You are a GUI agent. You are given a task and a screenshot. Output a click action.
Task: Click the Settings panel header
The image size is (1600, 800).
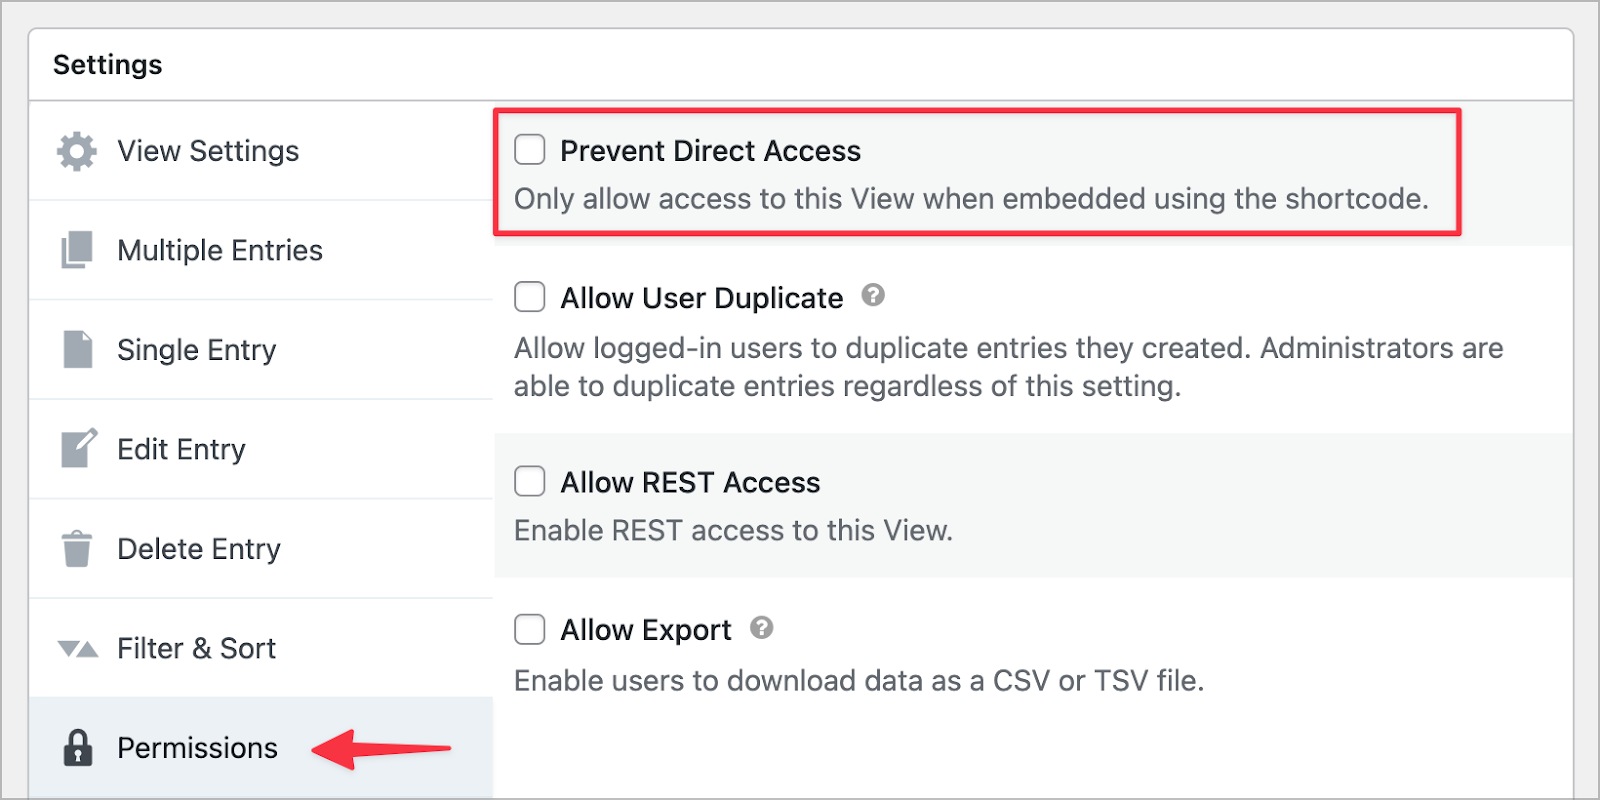coord(107,63)
